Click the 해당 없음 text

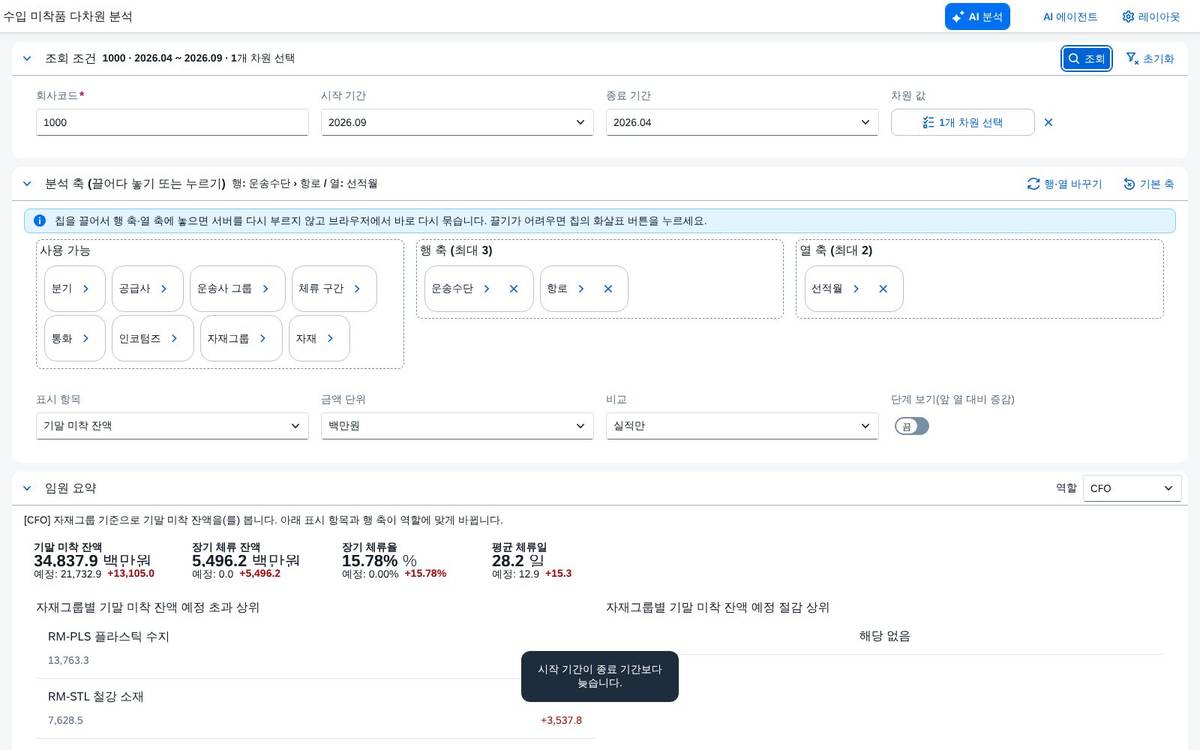click(x=885, y=636)
